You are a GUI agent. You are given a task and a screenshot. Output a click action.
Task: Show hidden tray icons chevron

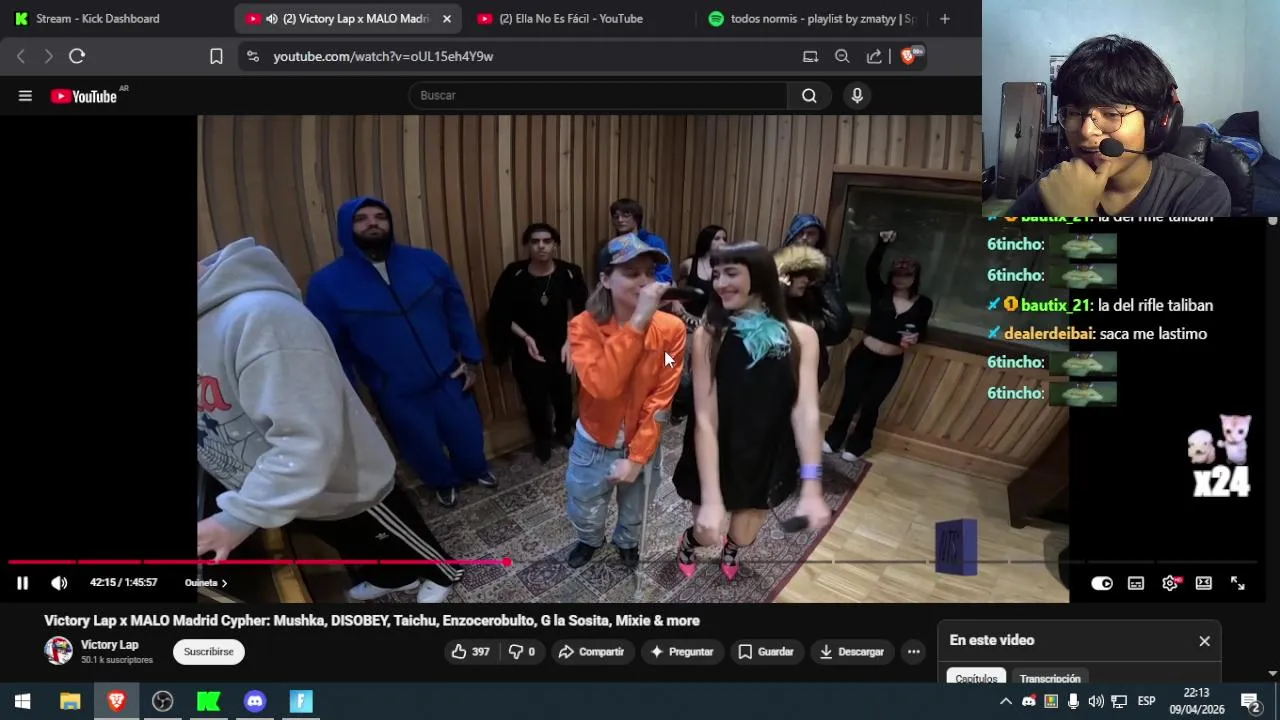pyautogui.click(x=1006, y=702)
